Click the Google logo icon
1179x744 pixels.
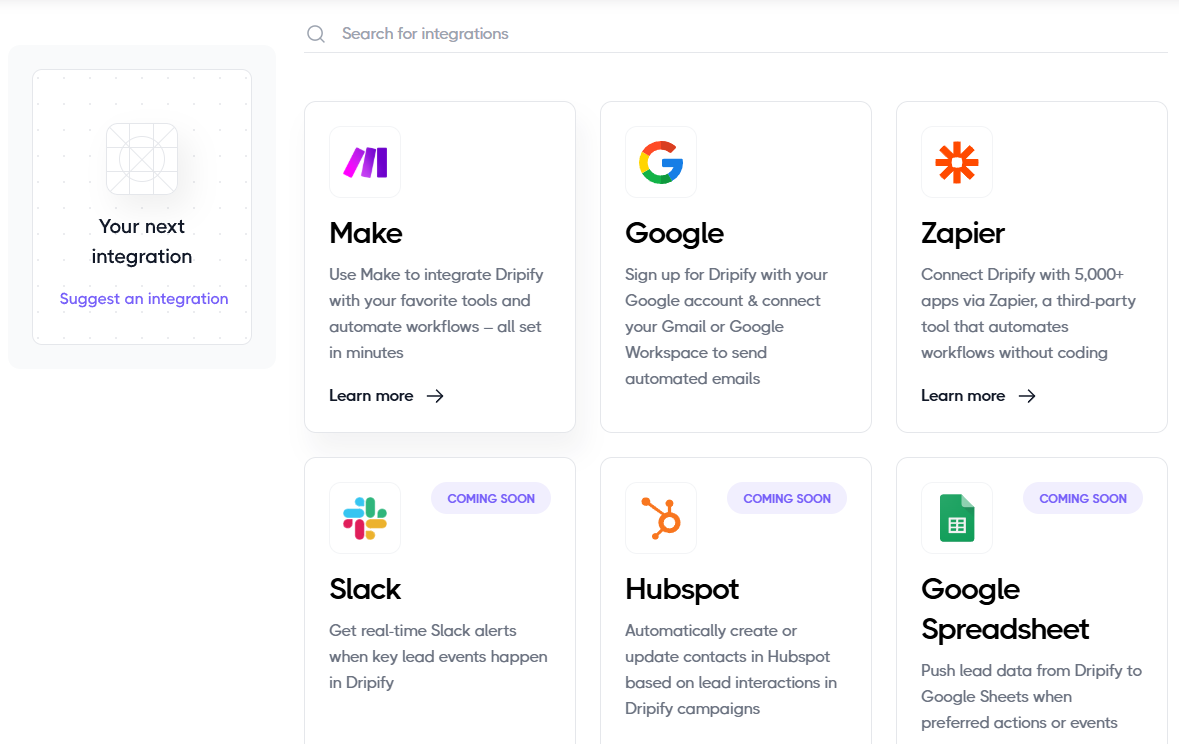point(661,162)
